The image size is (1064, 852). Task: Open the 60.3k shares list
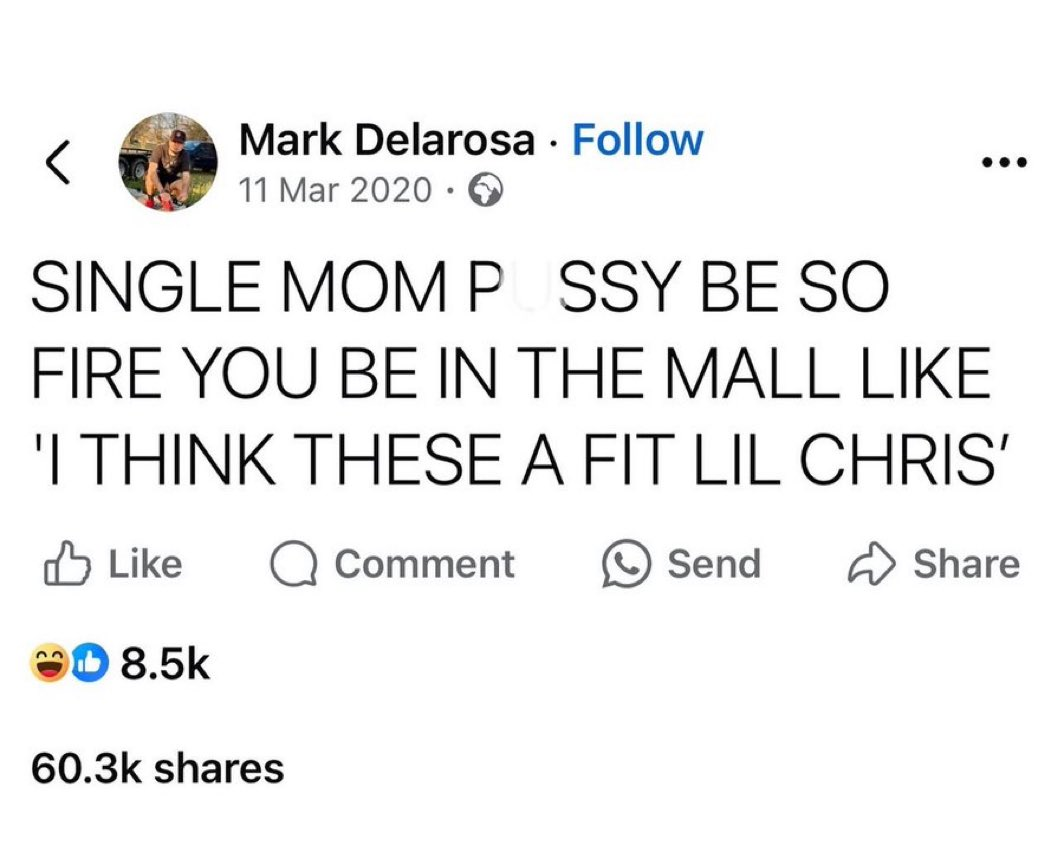[158, 768]
